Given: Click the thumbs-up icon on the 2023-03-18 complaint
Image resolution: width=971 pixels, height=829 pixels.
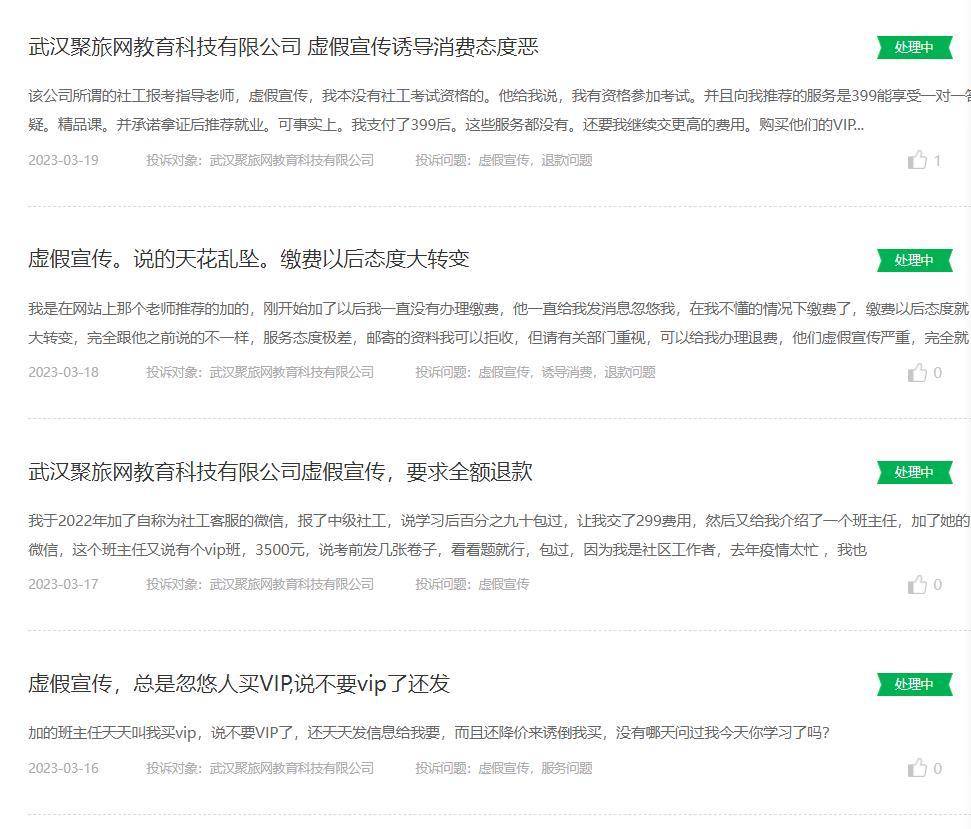Looking at the screenshot, I should coord(917,372).
